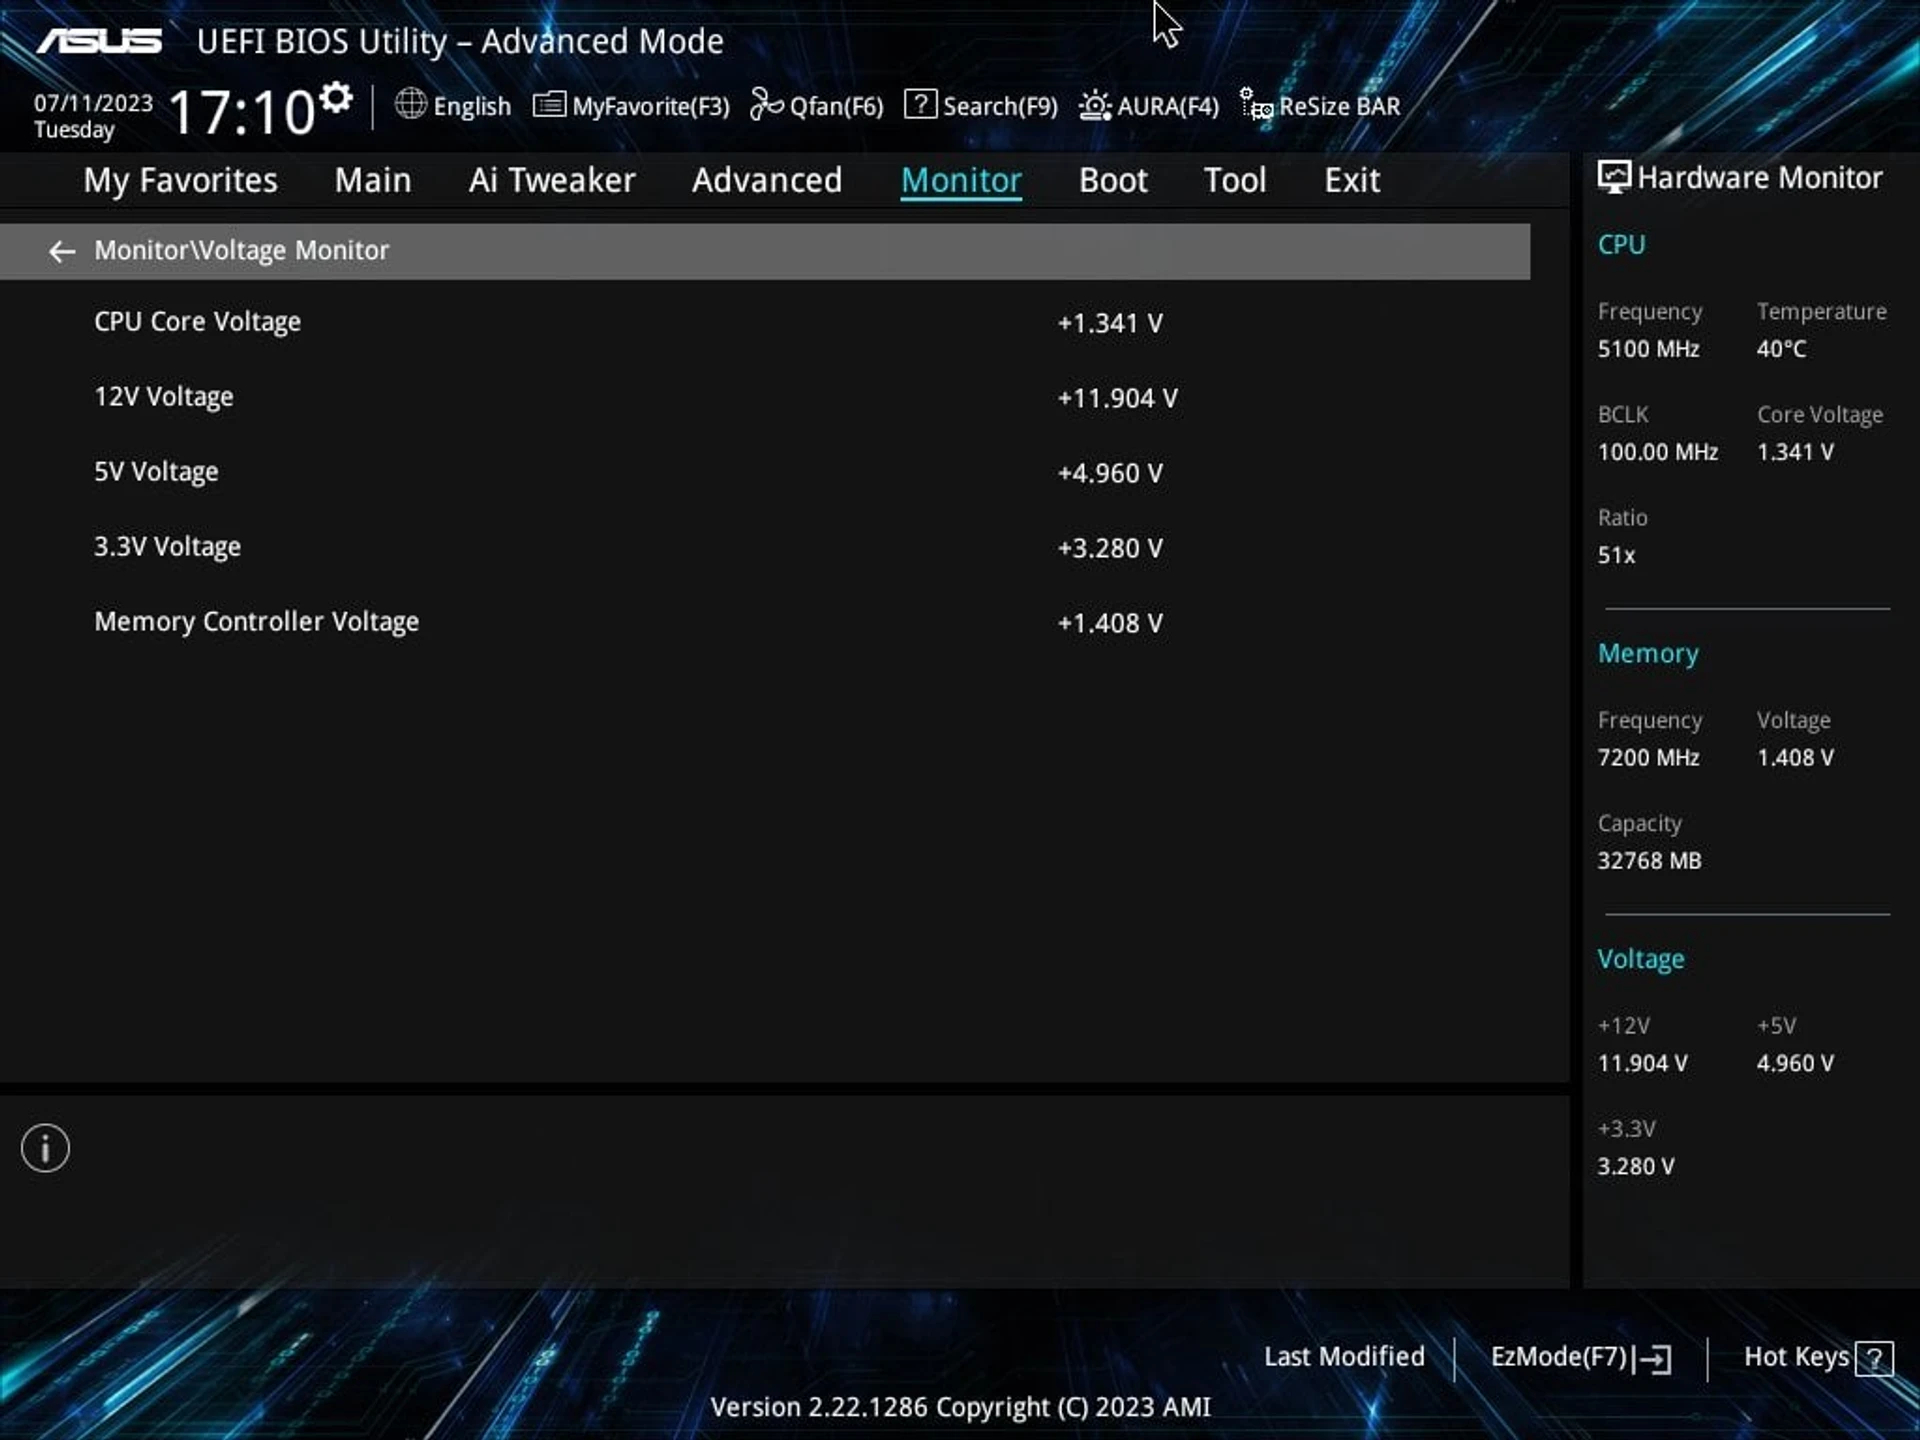Click the 32768 MB capacity value
This screenshot has width=1920, height=1440.
[x=1649, y=861]
